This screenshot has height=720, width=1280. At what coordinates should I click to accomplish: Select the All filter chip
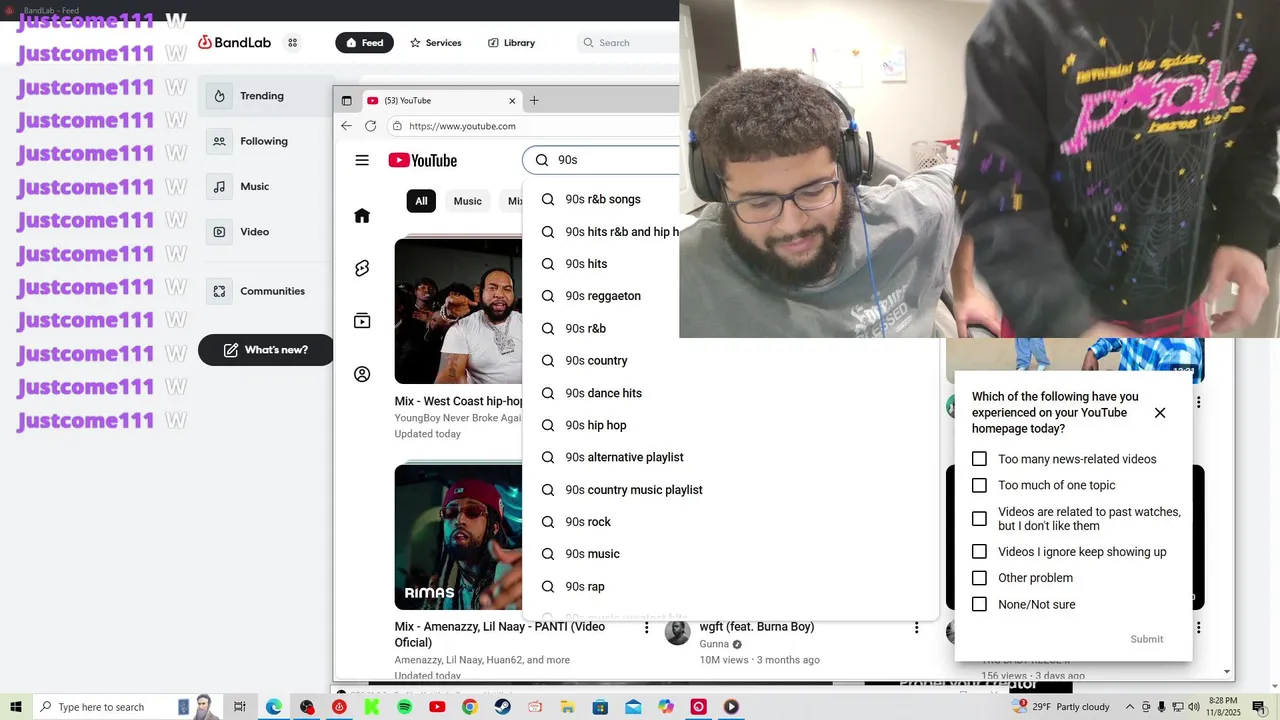point(421,201)
